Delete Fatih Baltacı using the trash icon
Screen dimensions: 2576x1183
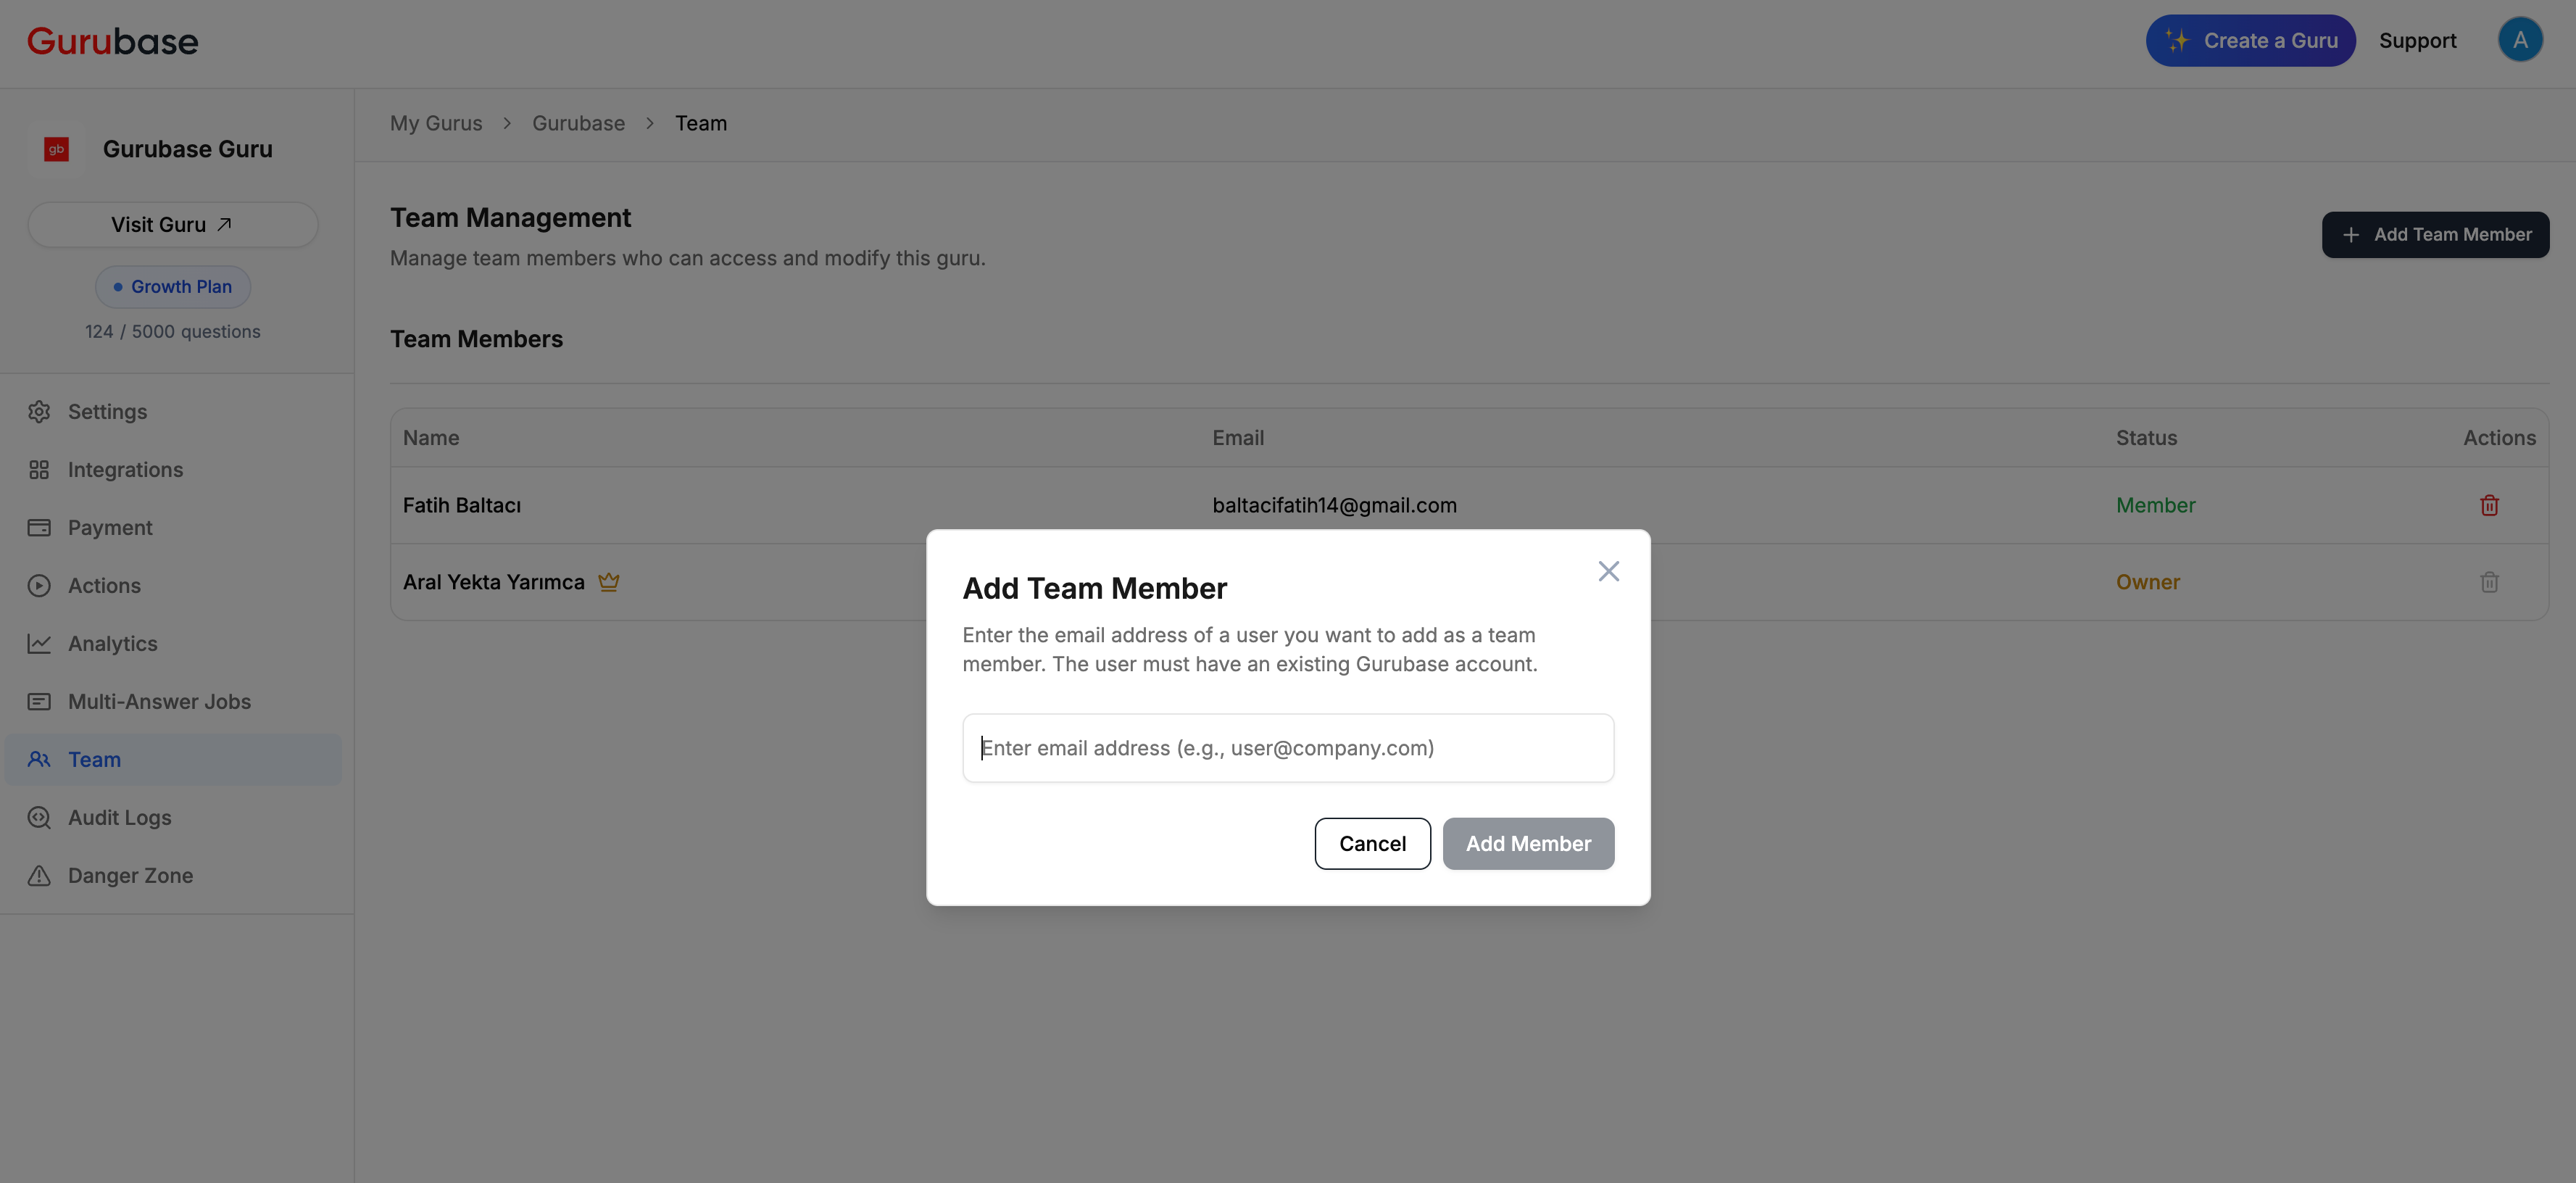[2489, 505]
